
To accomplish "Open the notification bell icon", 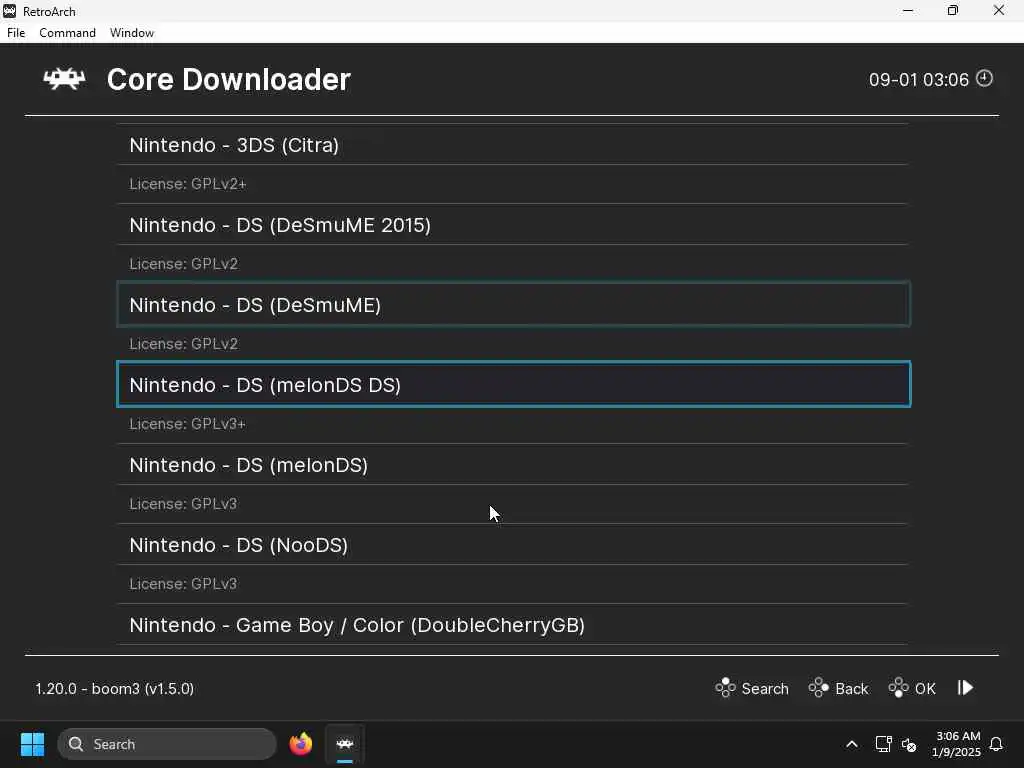I will [996, 744].
